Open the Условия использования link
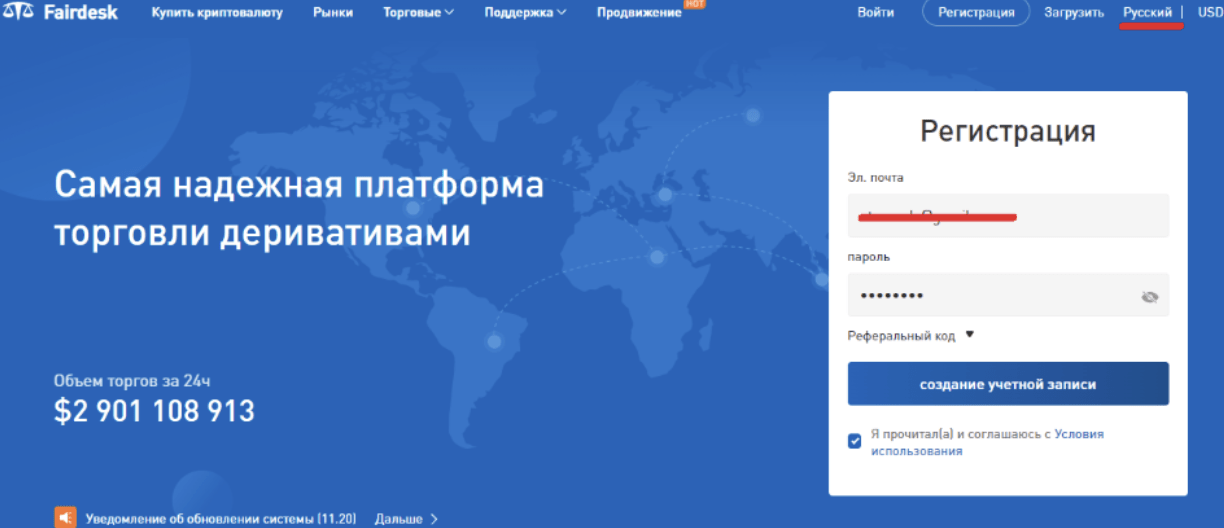Screen dimensions: 1224x528 (x=987, y=442)
